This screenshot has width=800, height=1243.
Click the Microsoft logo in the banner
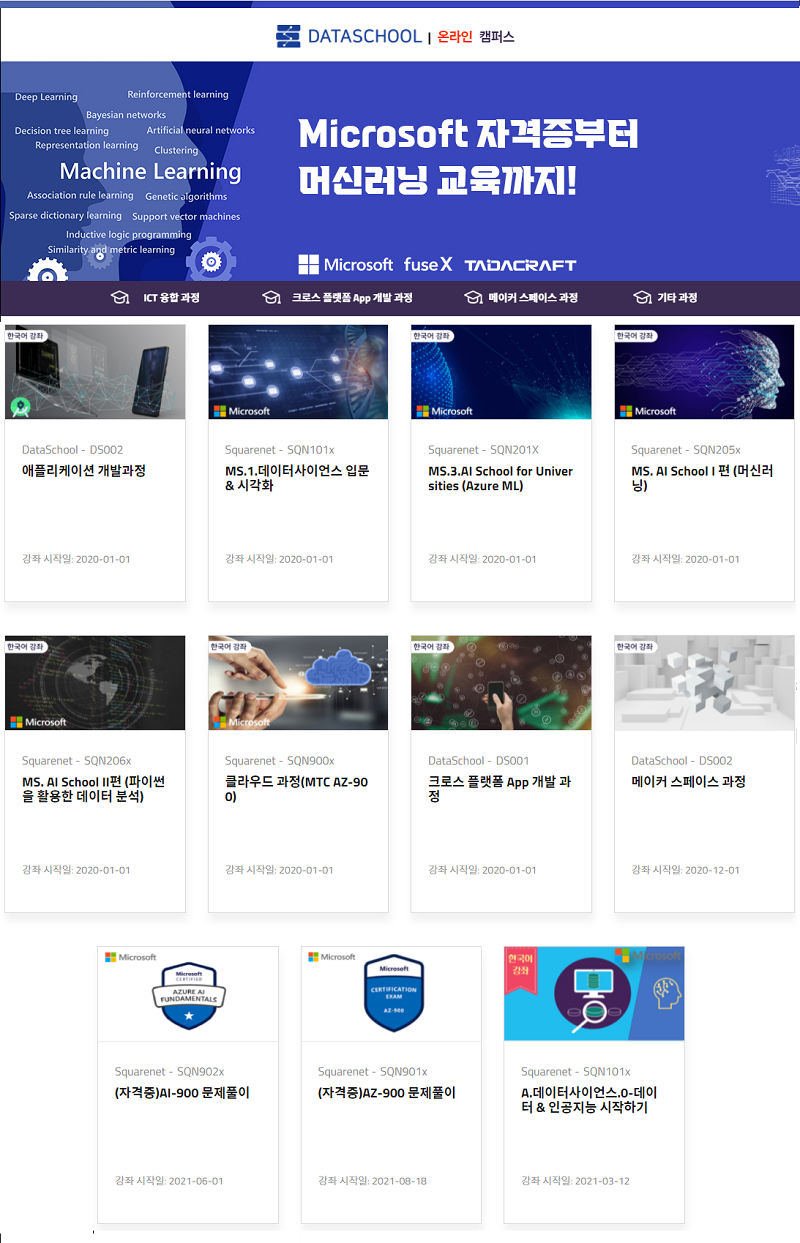346,264
